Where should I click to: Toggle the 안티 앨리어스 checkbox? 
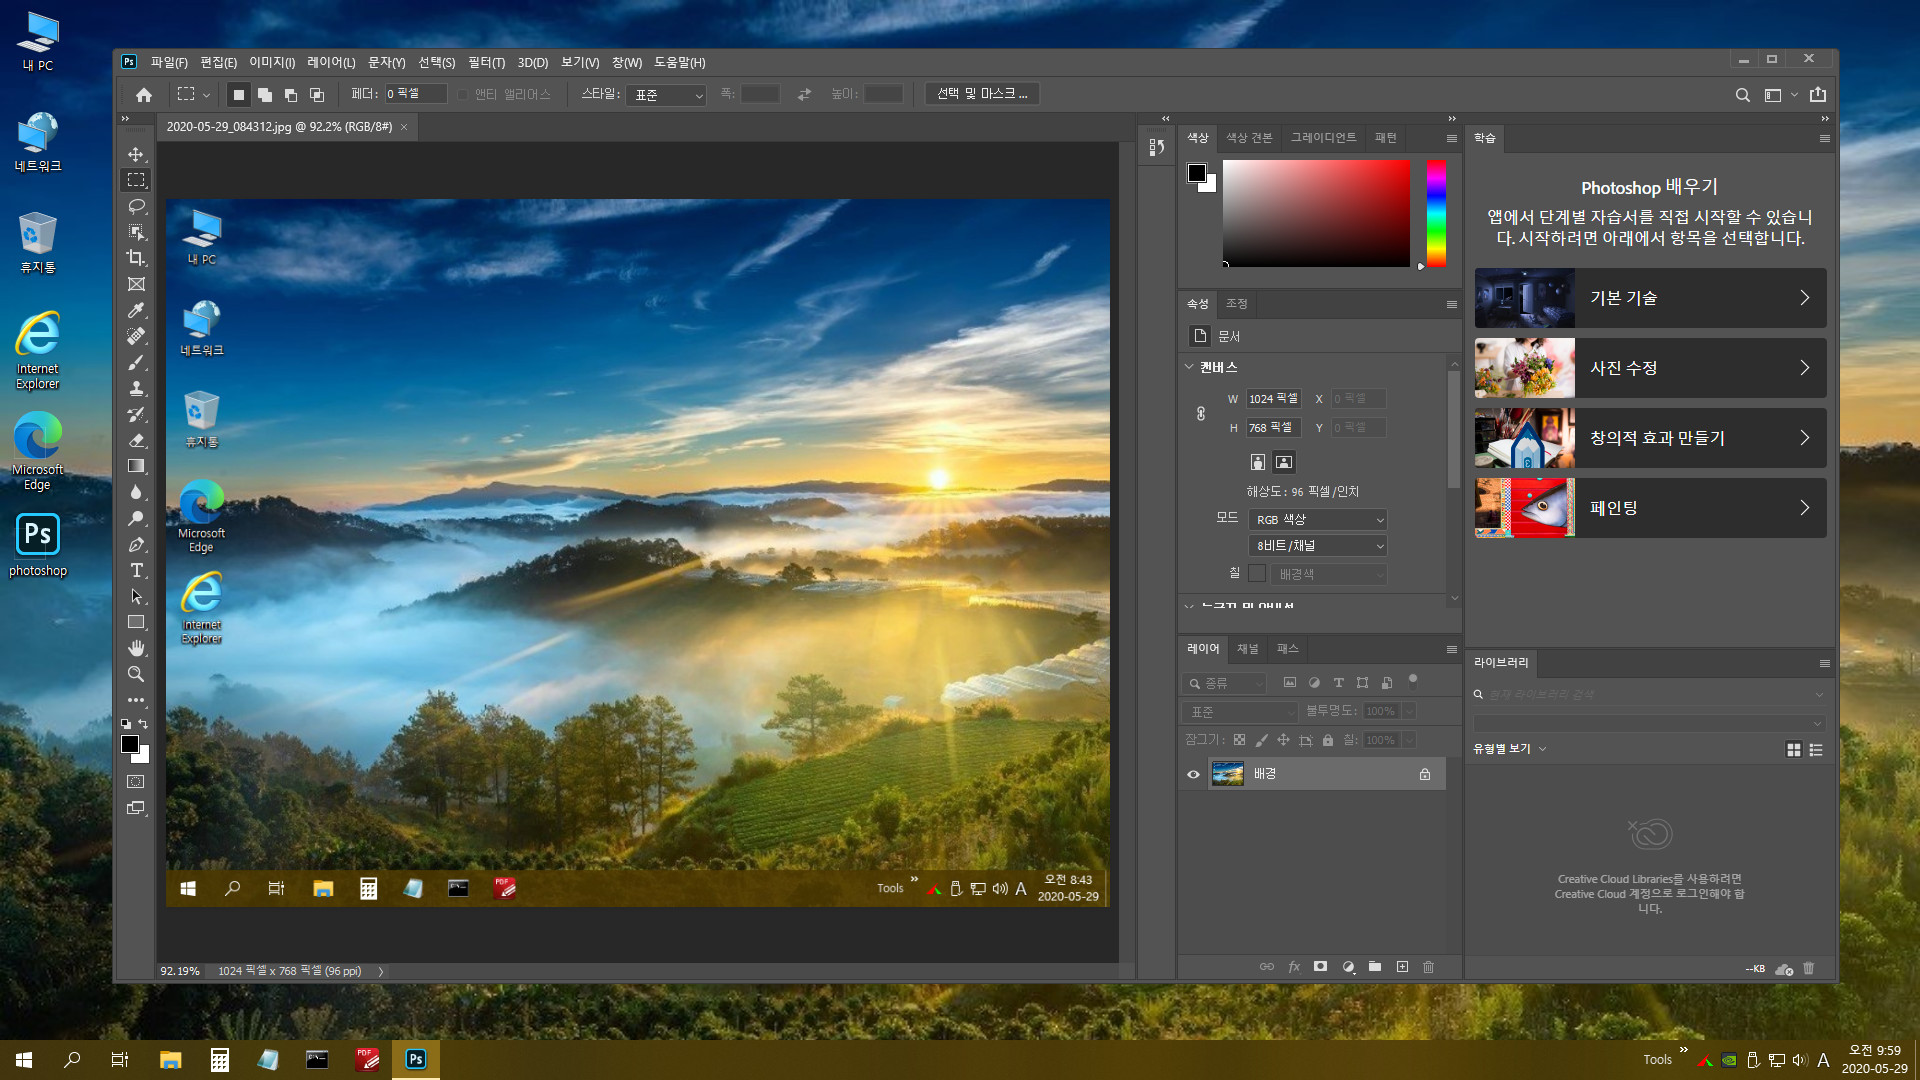point(463,94)
